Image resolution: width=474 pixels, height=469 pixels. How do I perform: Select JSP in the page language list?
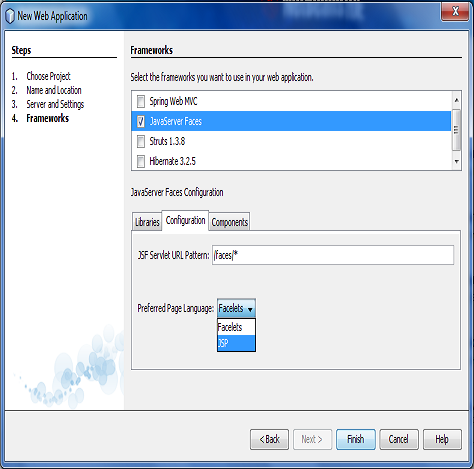click(236, 343)
